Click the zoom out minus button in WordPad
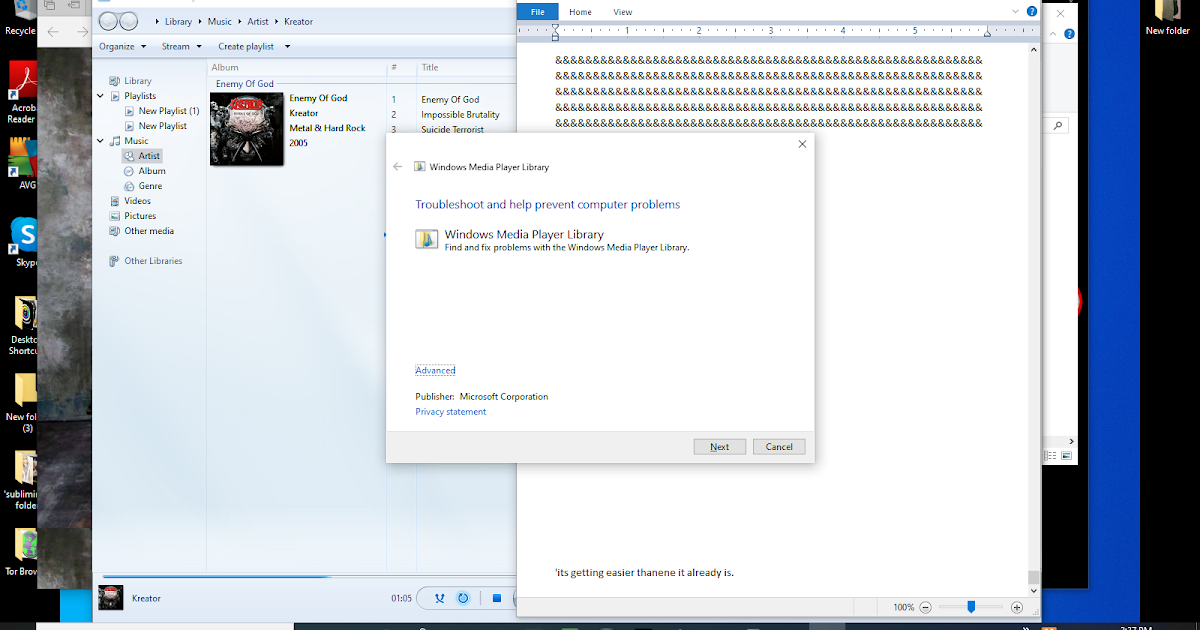 point(925,607)
